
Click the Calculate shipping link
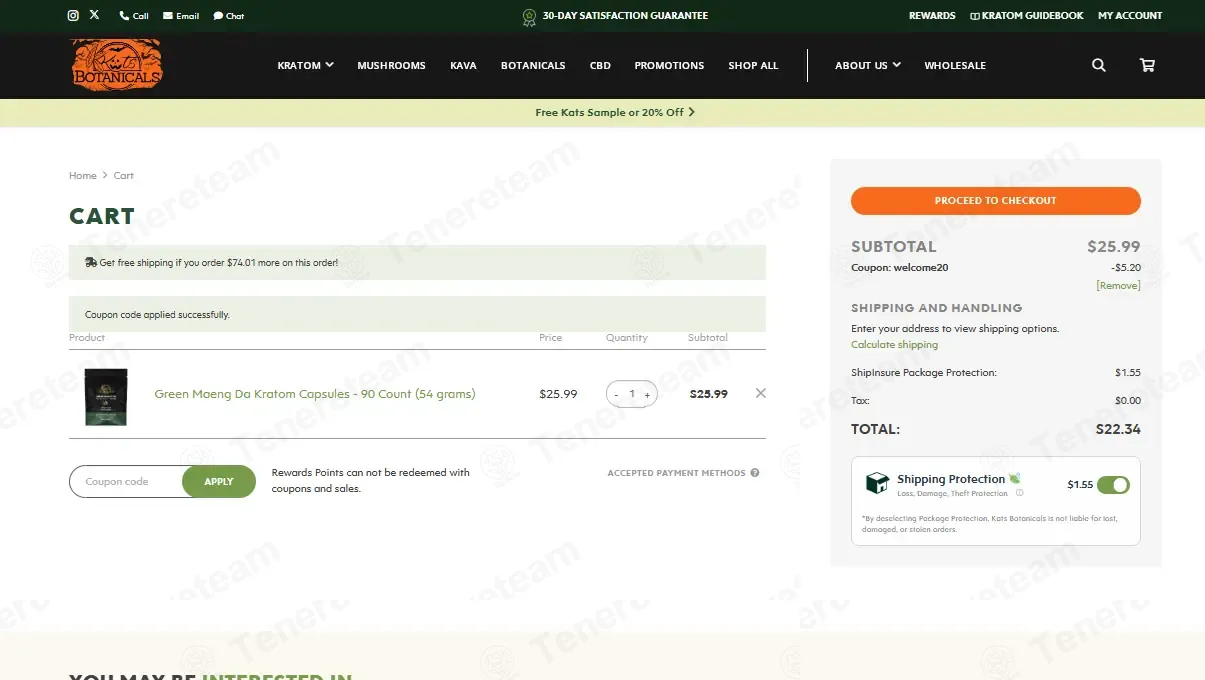coord(894,344)
